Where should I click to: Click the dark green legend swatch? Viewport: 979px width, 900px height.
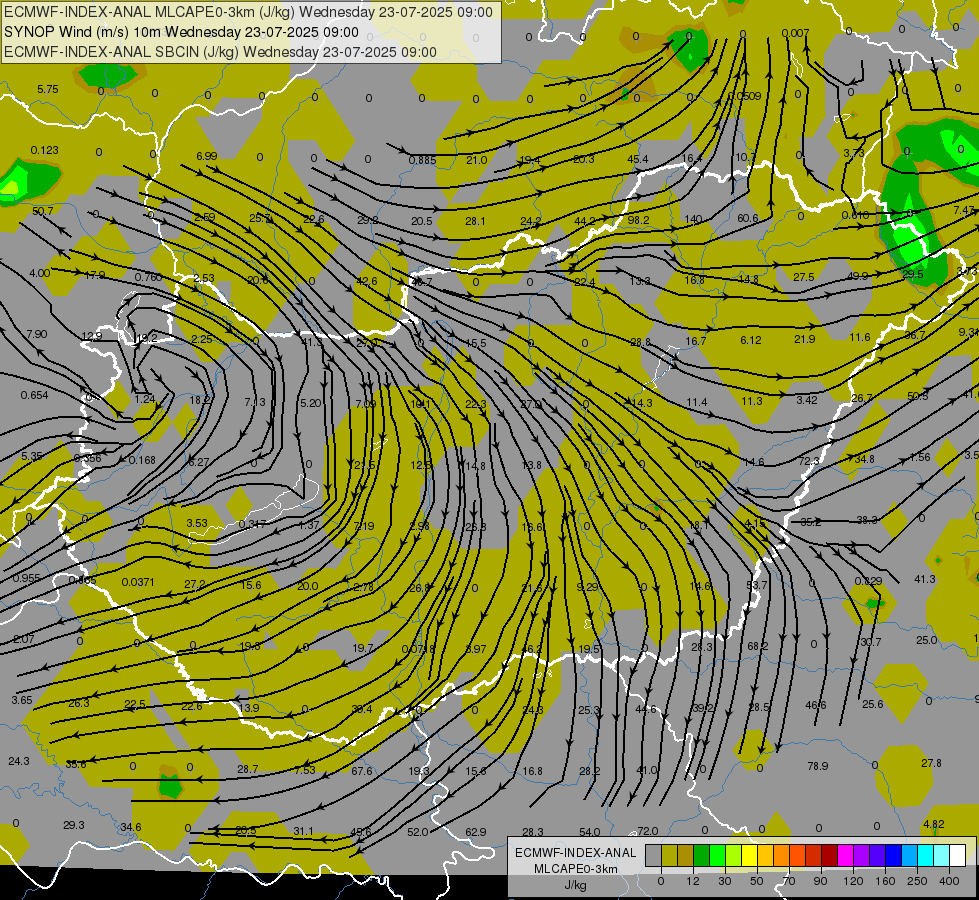[x=702, y=855]
